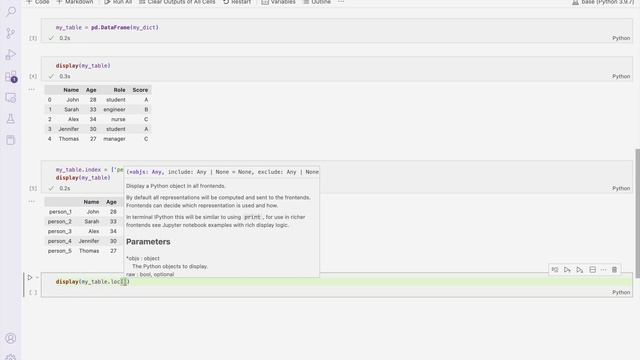
Task: Open output actions ellipsis for cell 4 table
Action: 32,89
